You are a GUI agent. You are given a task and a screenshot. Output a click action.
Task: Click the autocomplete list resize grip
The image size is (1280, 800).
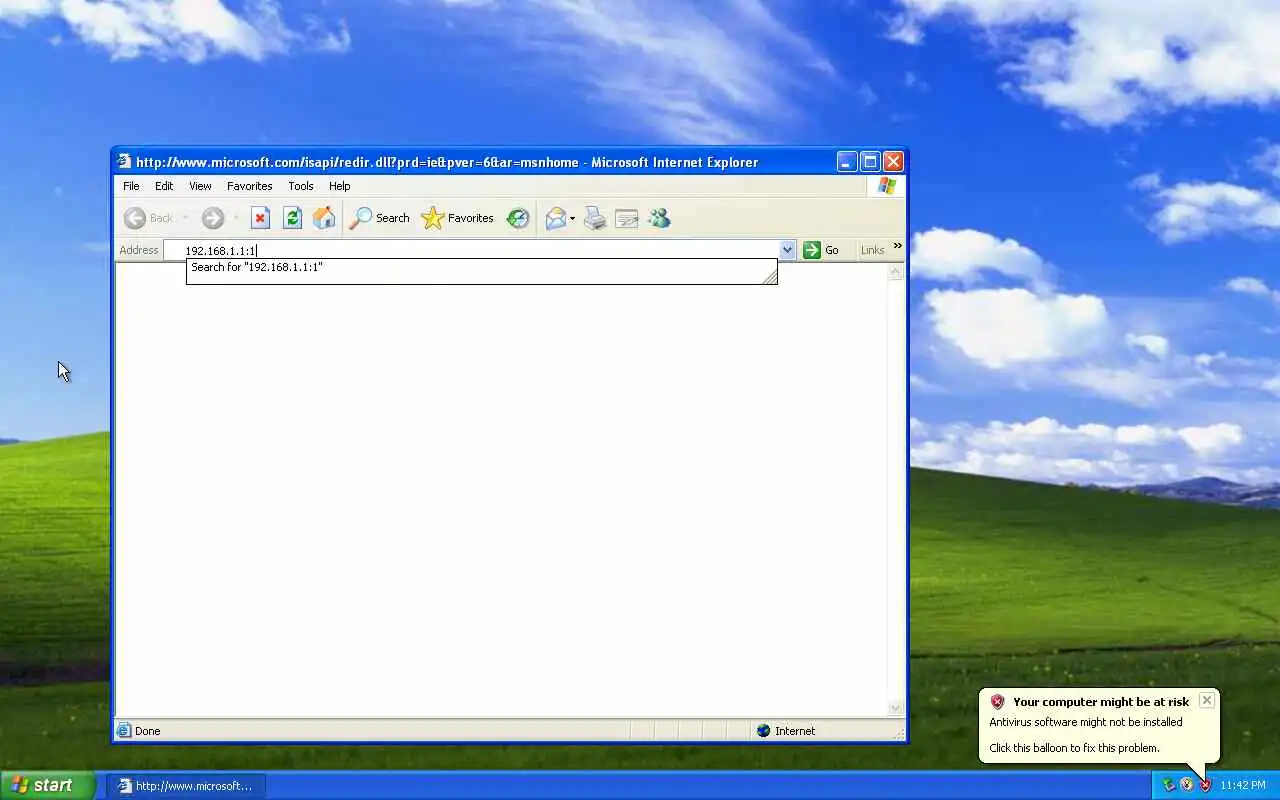[x=770, y=278]
